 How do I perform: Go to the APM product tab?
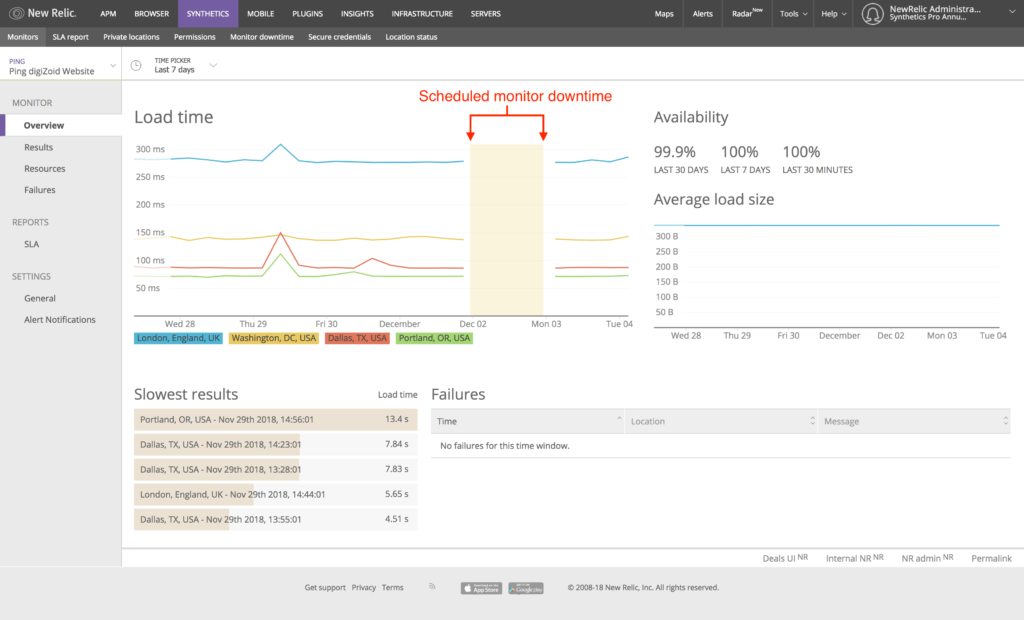pyautogui.click(x=108, y=14)
